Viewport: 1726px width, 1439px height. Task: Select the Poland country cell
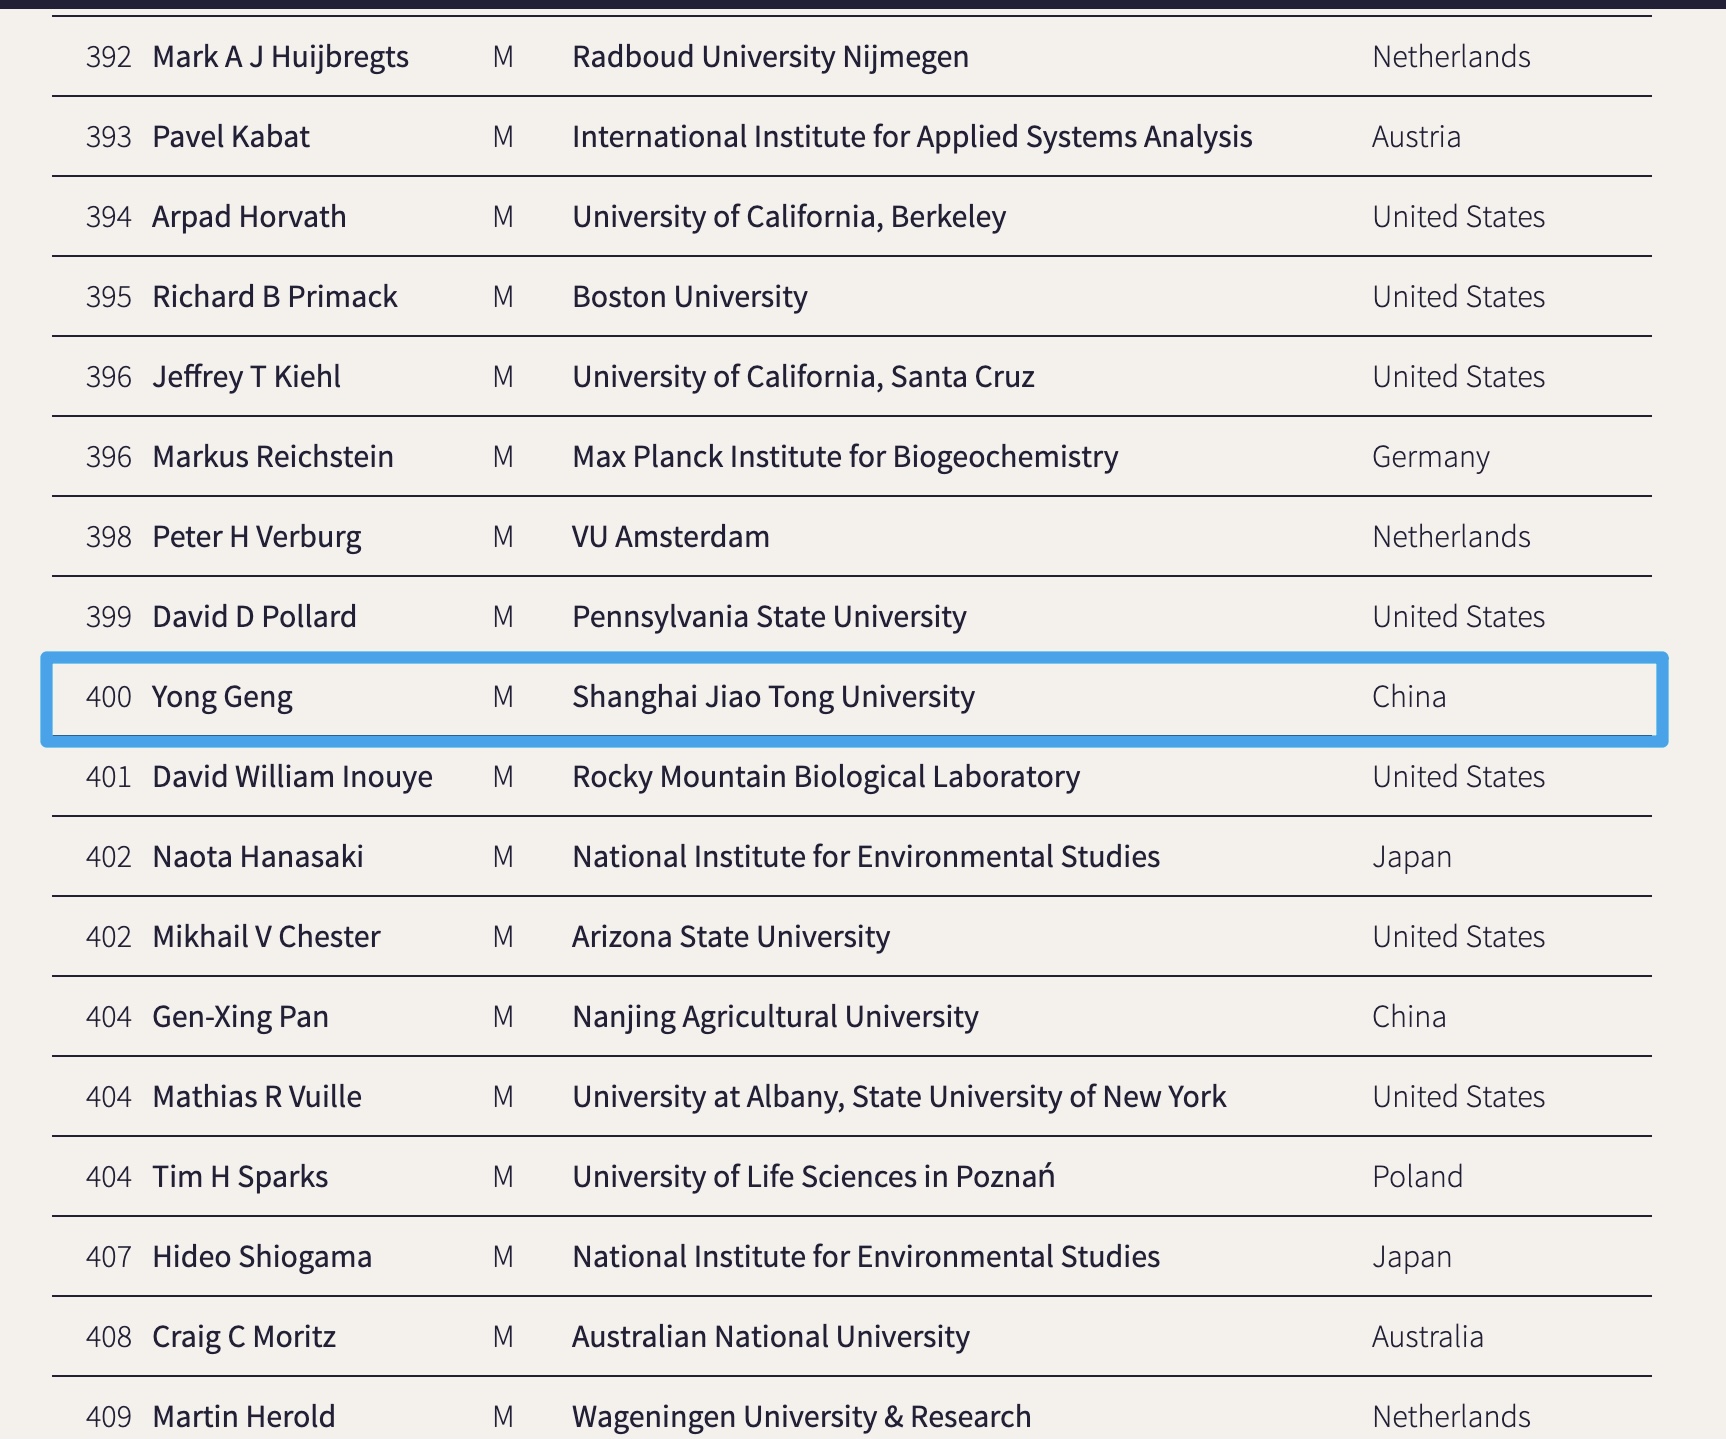coord(1417,1177)
